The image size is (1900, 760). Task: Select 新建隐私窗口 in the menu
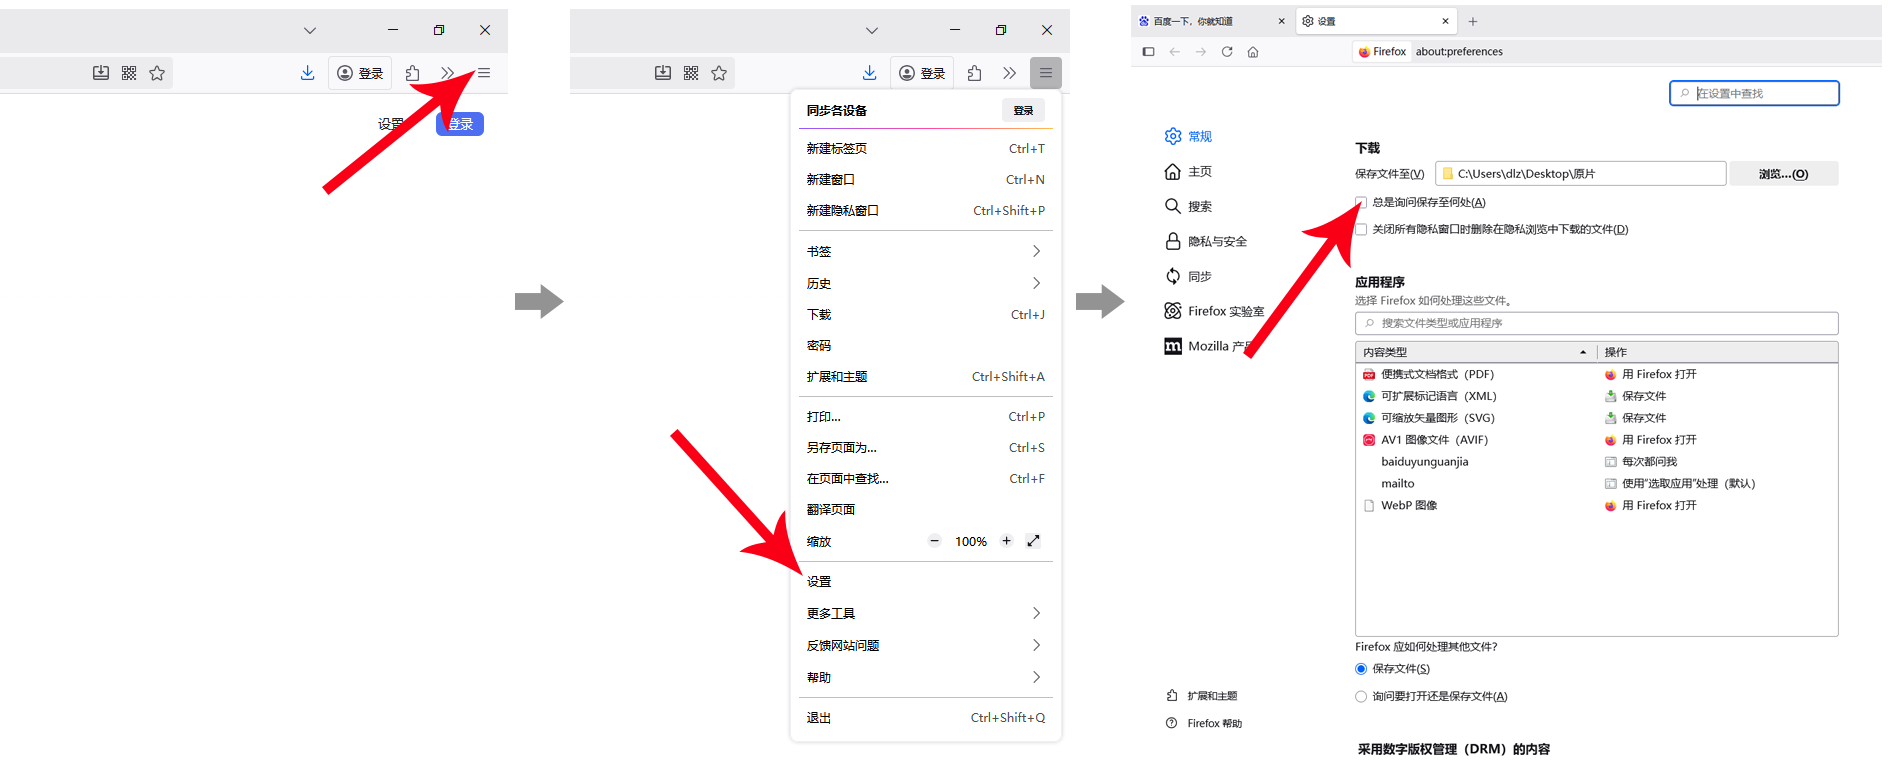point(843,210)
